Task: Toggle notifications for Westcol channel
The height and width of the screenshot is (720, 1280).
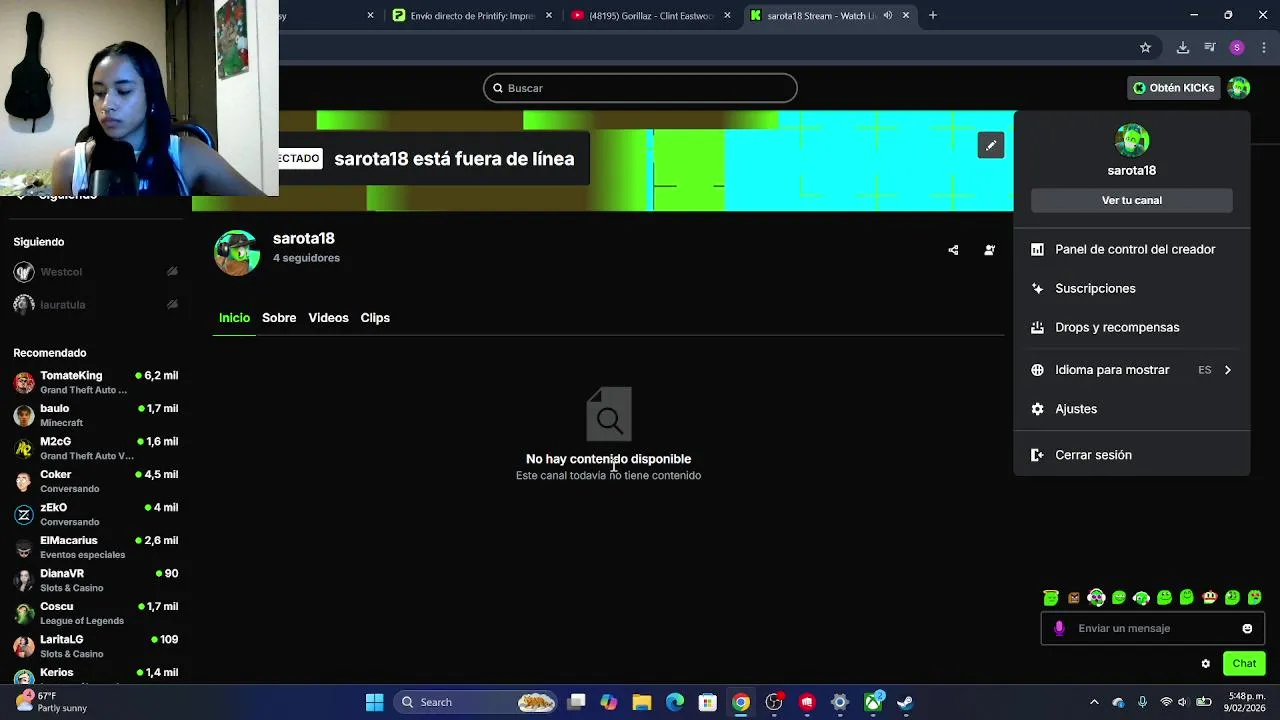Action: click(172, 271)
